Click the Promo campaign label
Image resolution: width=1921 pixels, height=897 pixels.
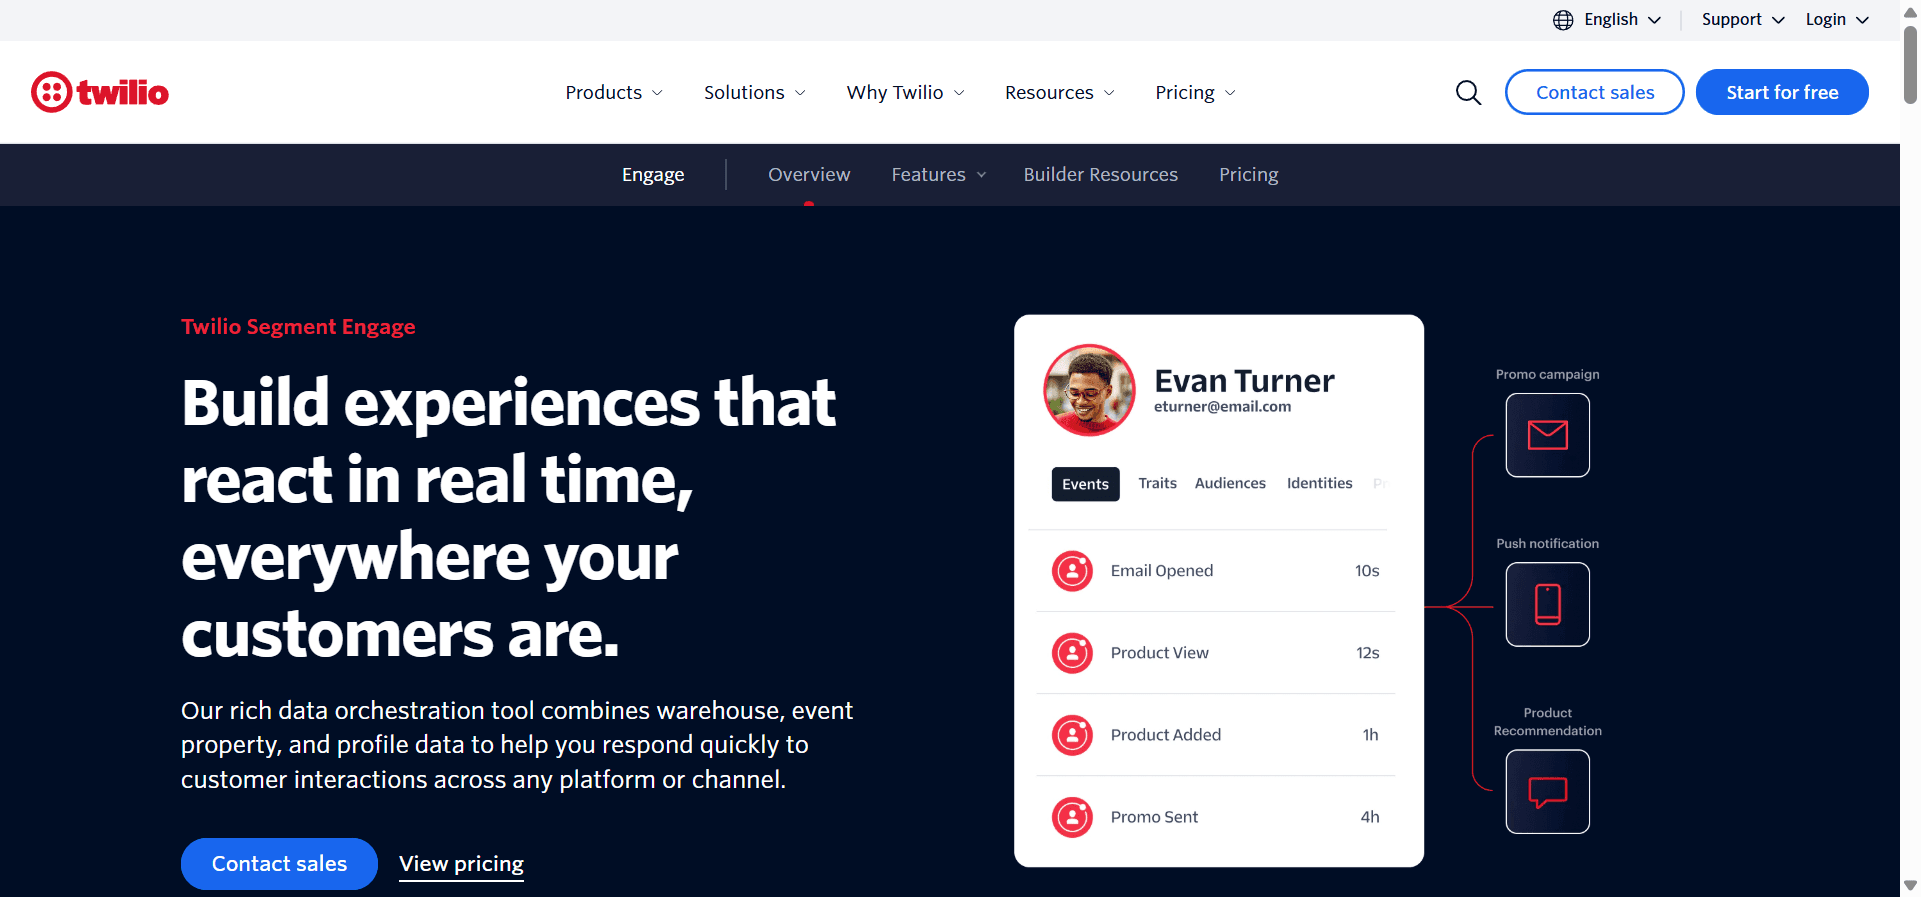click(x=1547, y=374)
